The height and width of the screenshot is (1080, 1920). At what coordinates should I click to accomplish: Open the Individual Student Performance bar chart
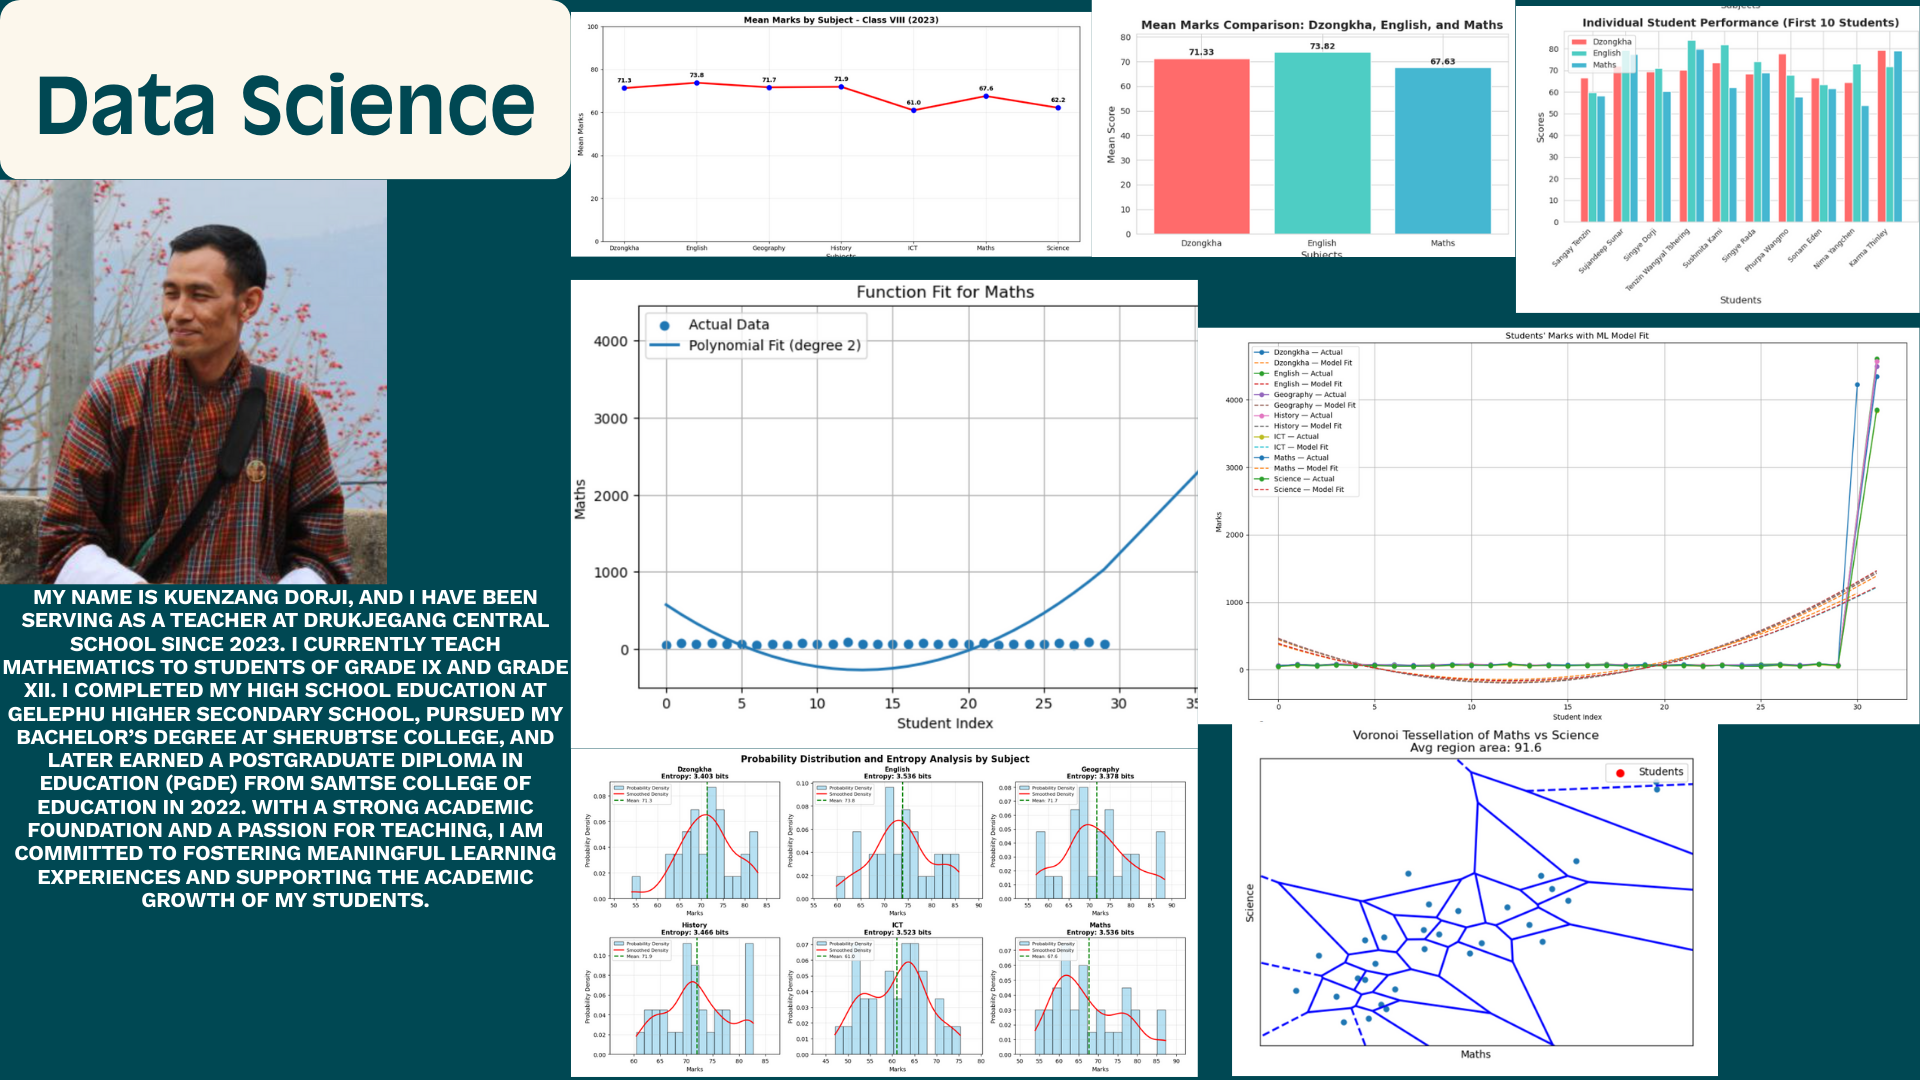pyautogui.click(x=1718, y=160)
